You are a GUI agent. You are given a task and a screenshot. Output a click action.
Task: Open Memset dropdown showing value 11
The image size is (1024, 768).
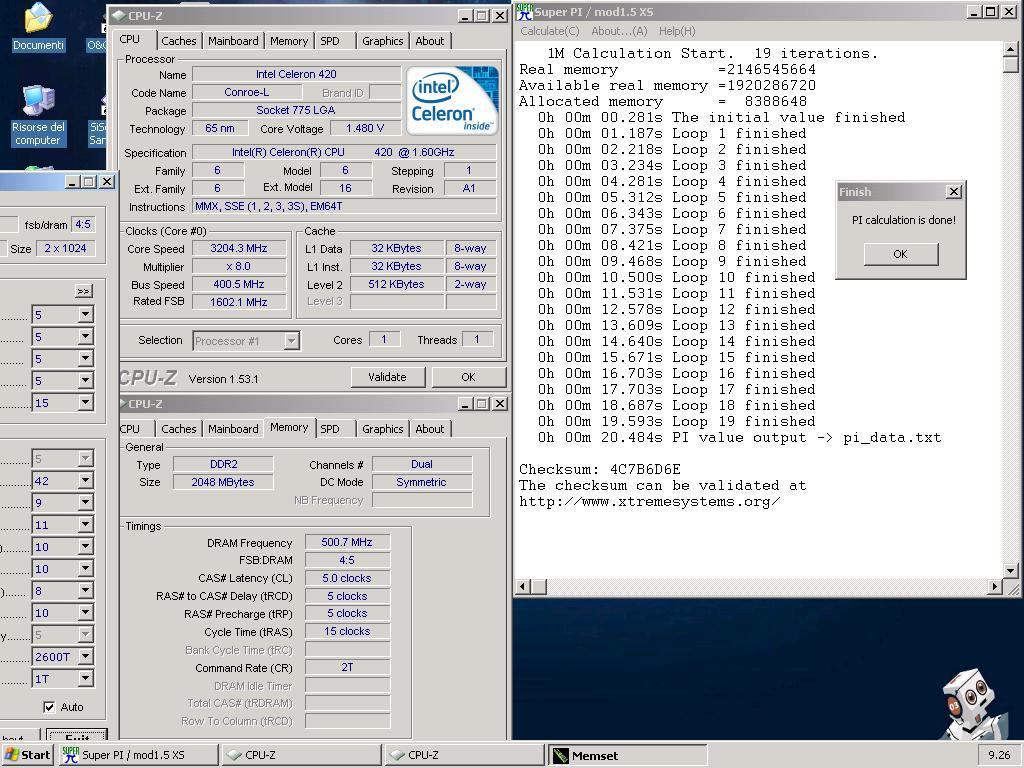[86, 525]
